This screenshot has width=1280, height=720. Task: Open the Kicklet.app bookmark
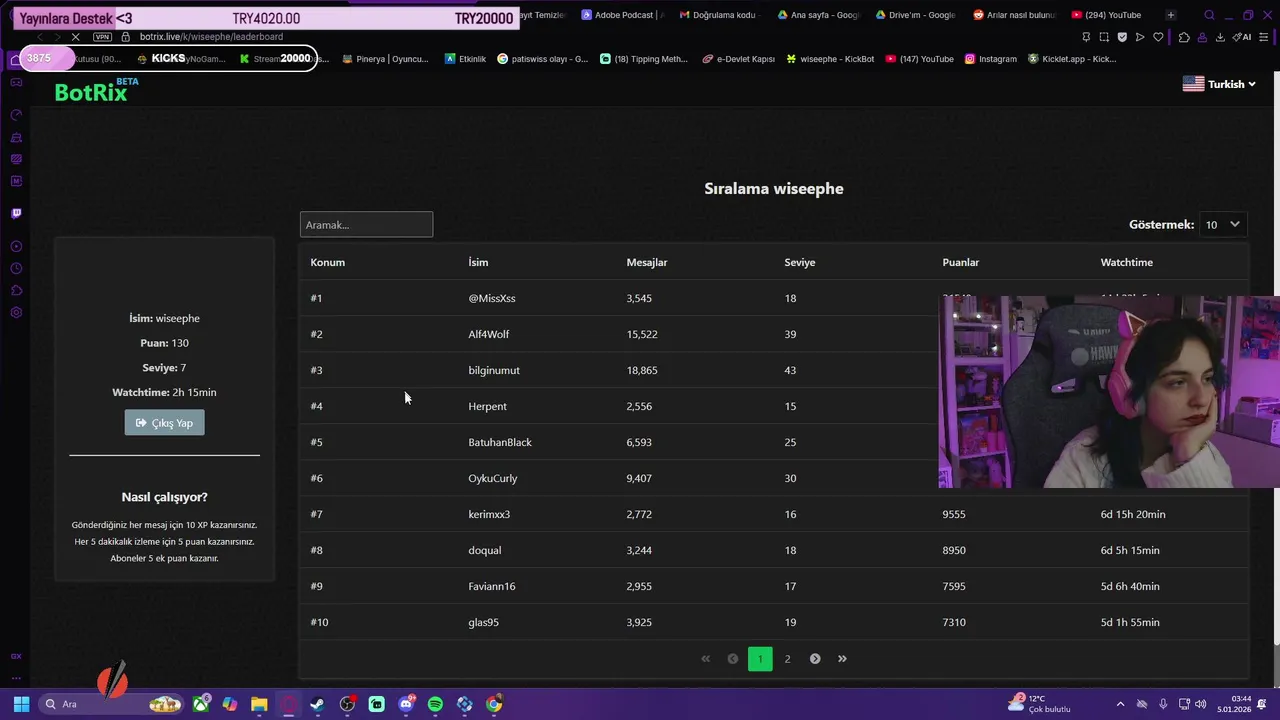click(1071, 59)
